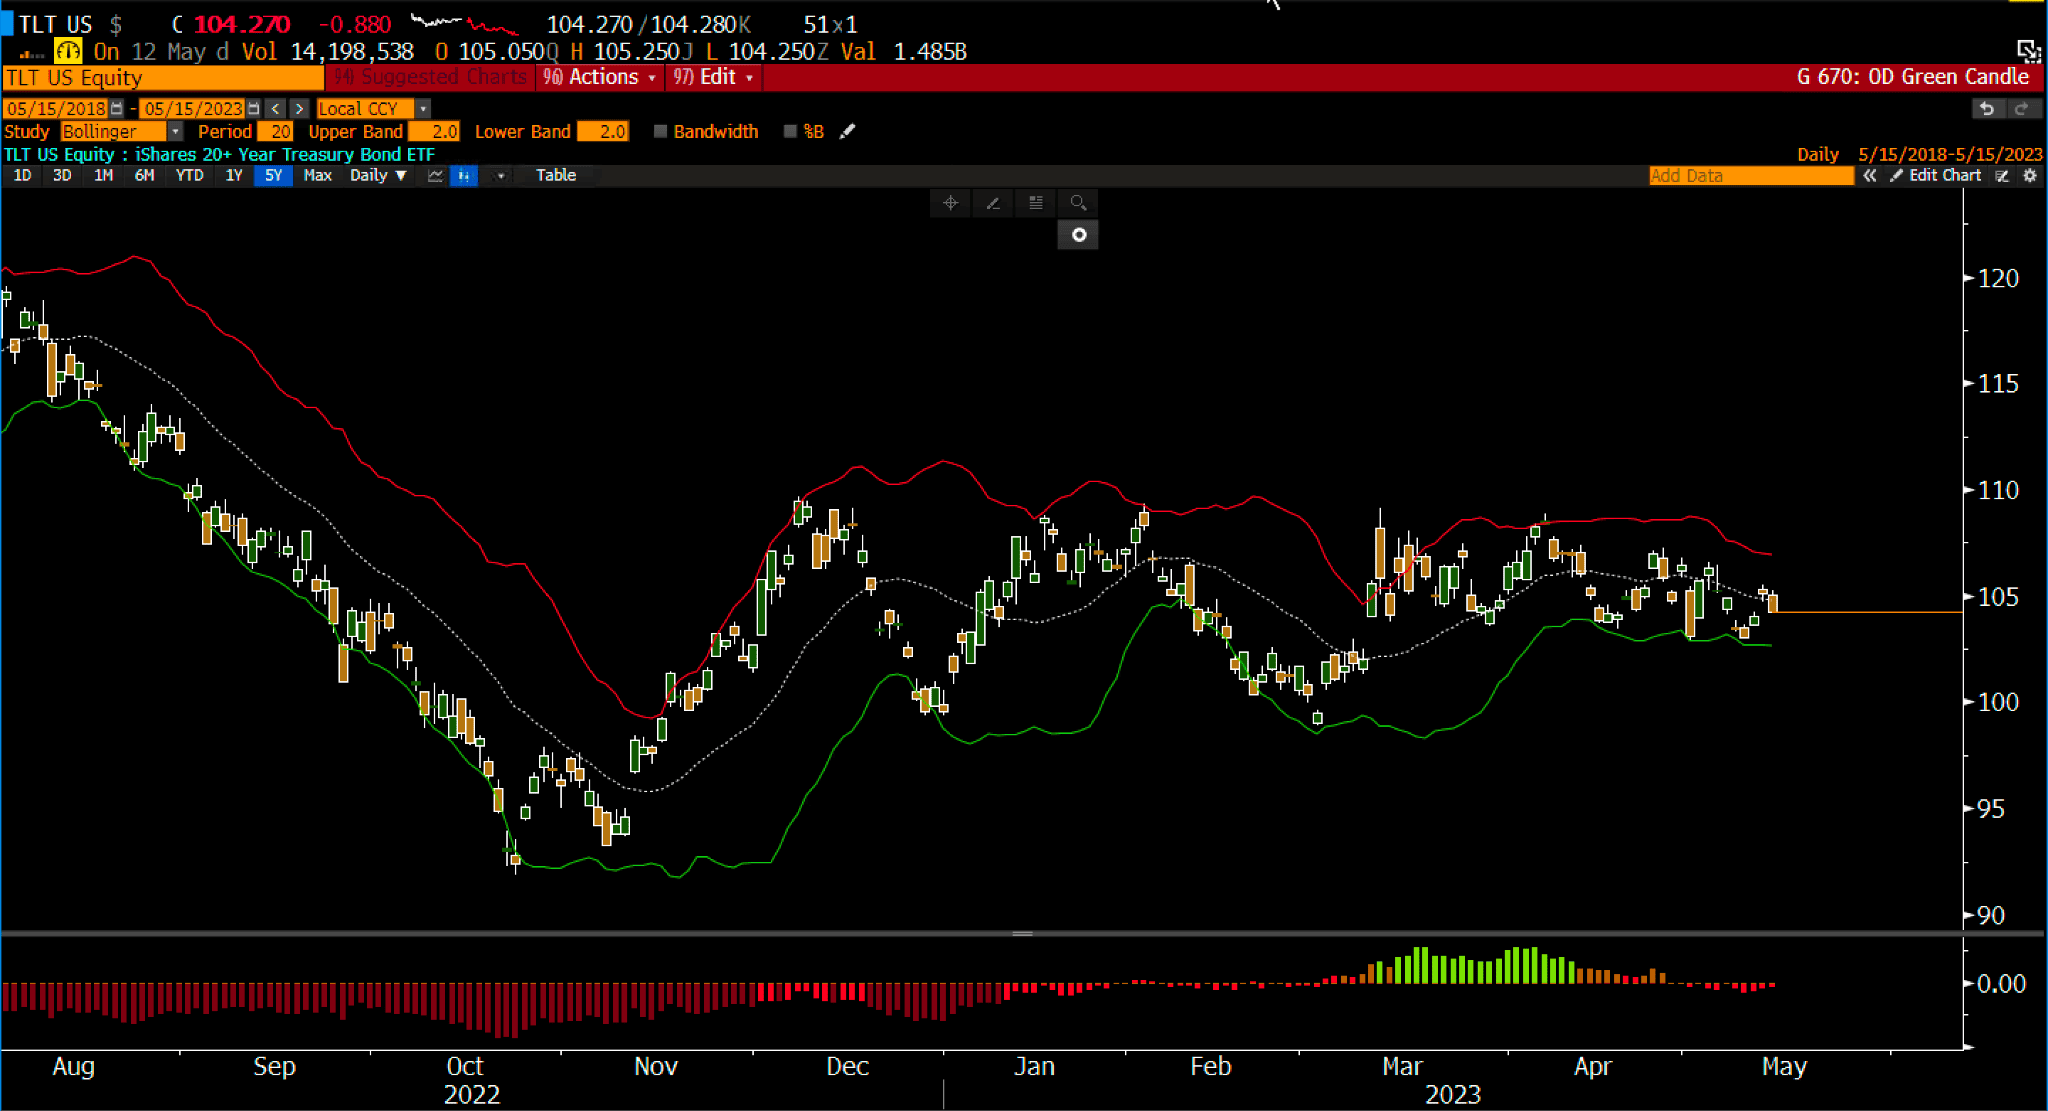Click the undo arrow icon
2048x1111 pixels.
(1987, 108)
